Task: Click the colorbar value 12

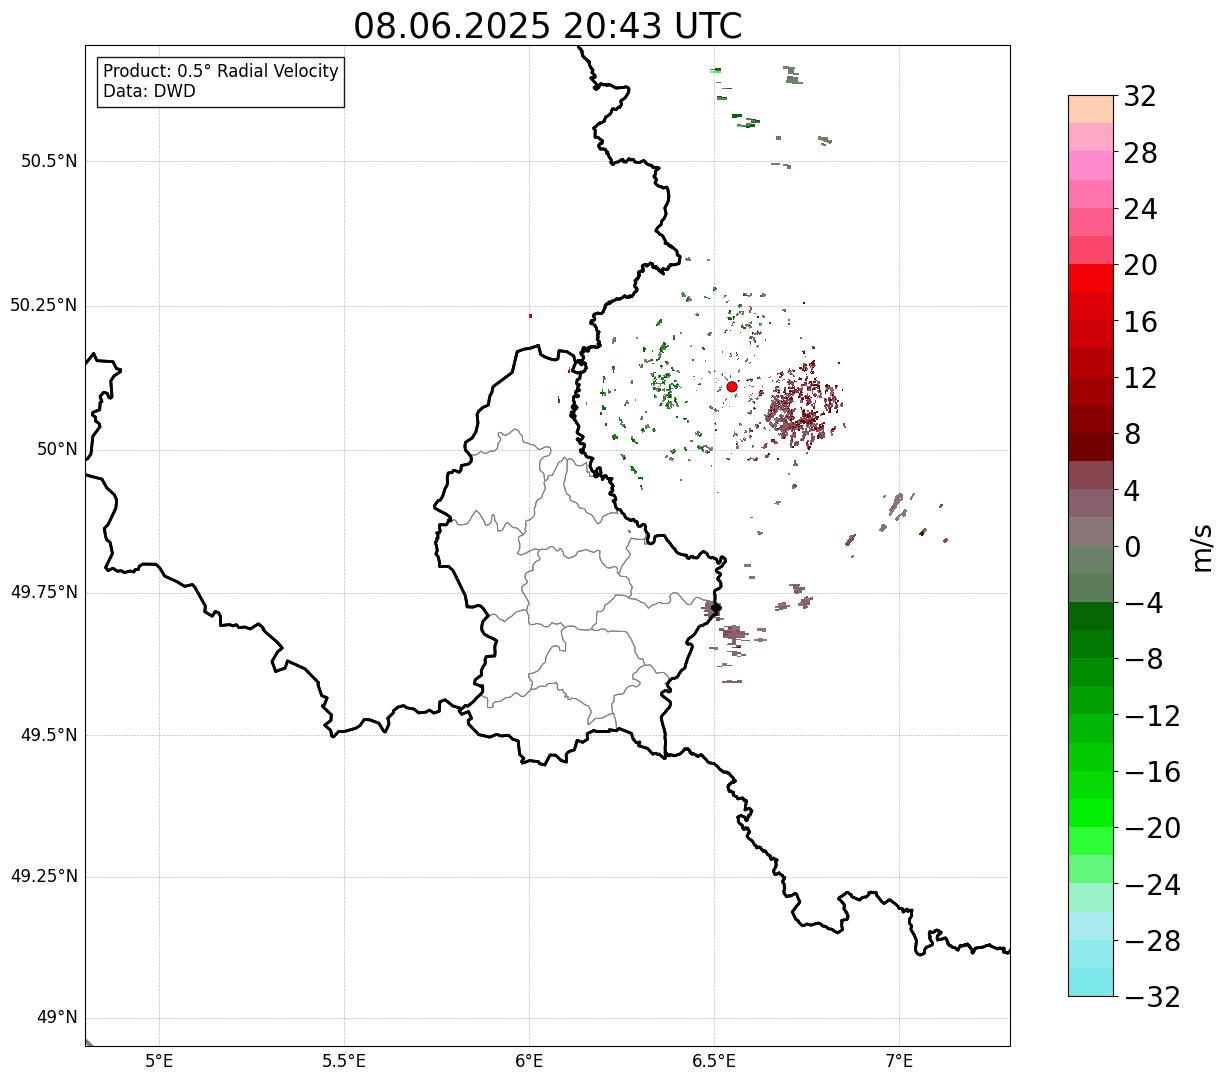Action: [1140, 378]
